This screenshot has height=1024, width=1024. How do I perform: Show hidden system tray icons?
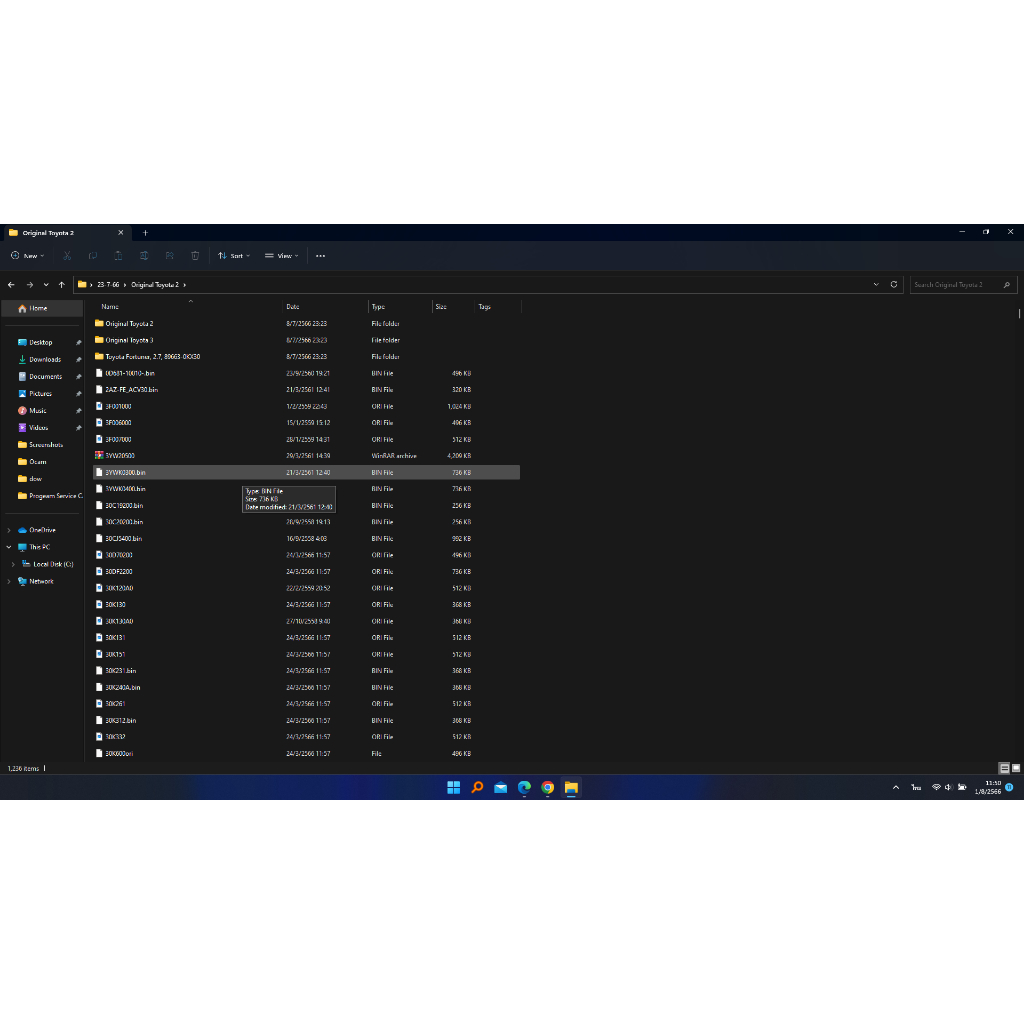coord(896,788)
